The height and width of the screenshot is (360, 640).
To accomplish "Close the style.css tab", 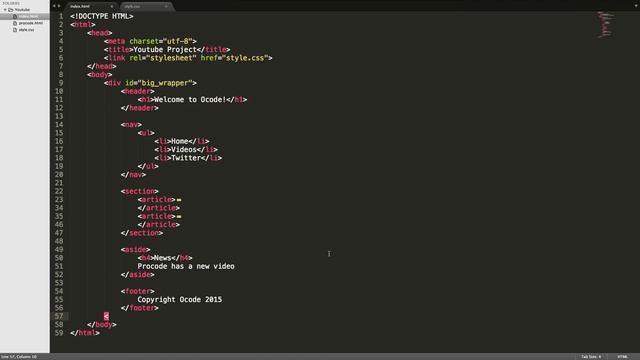I will click(166, 7).
